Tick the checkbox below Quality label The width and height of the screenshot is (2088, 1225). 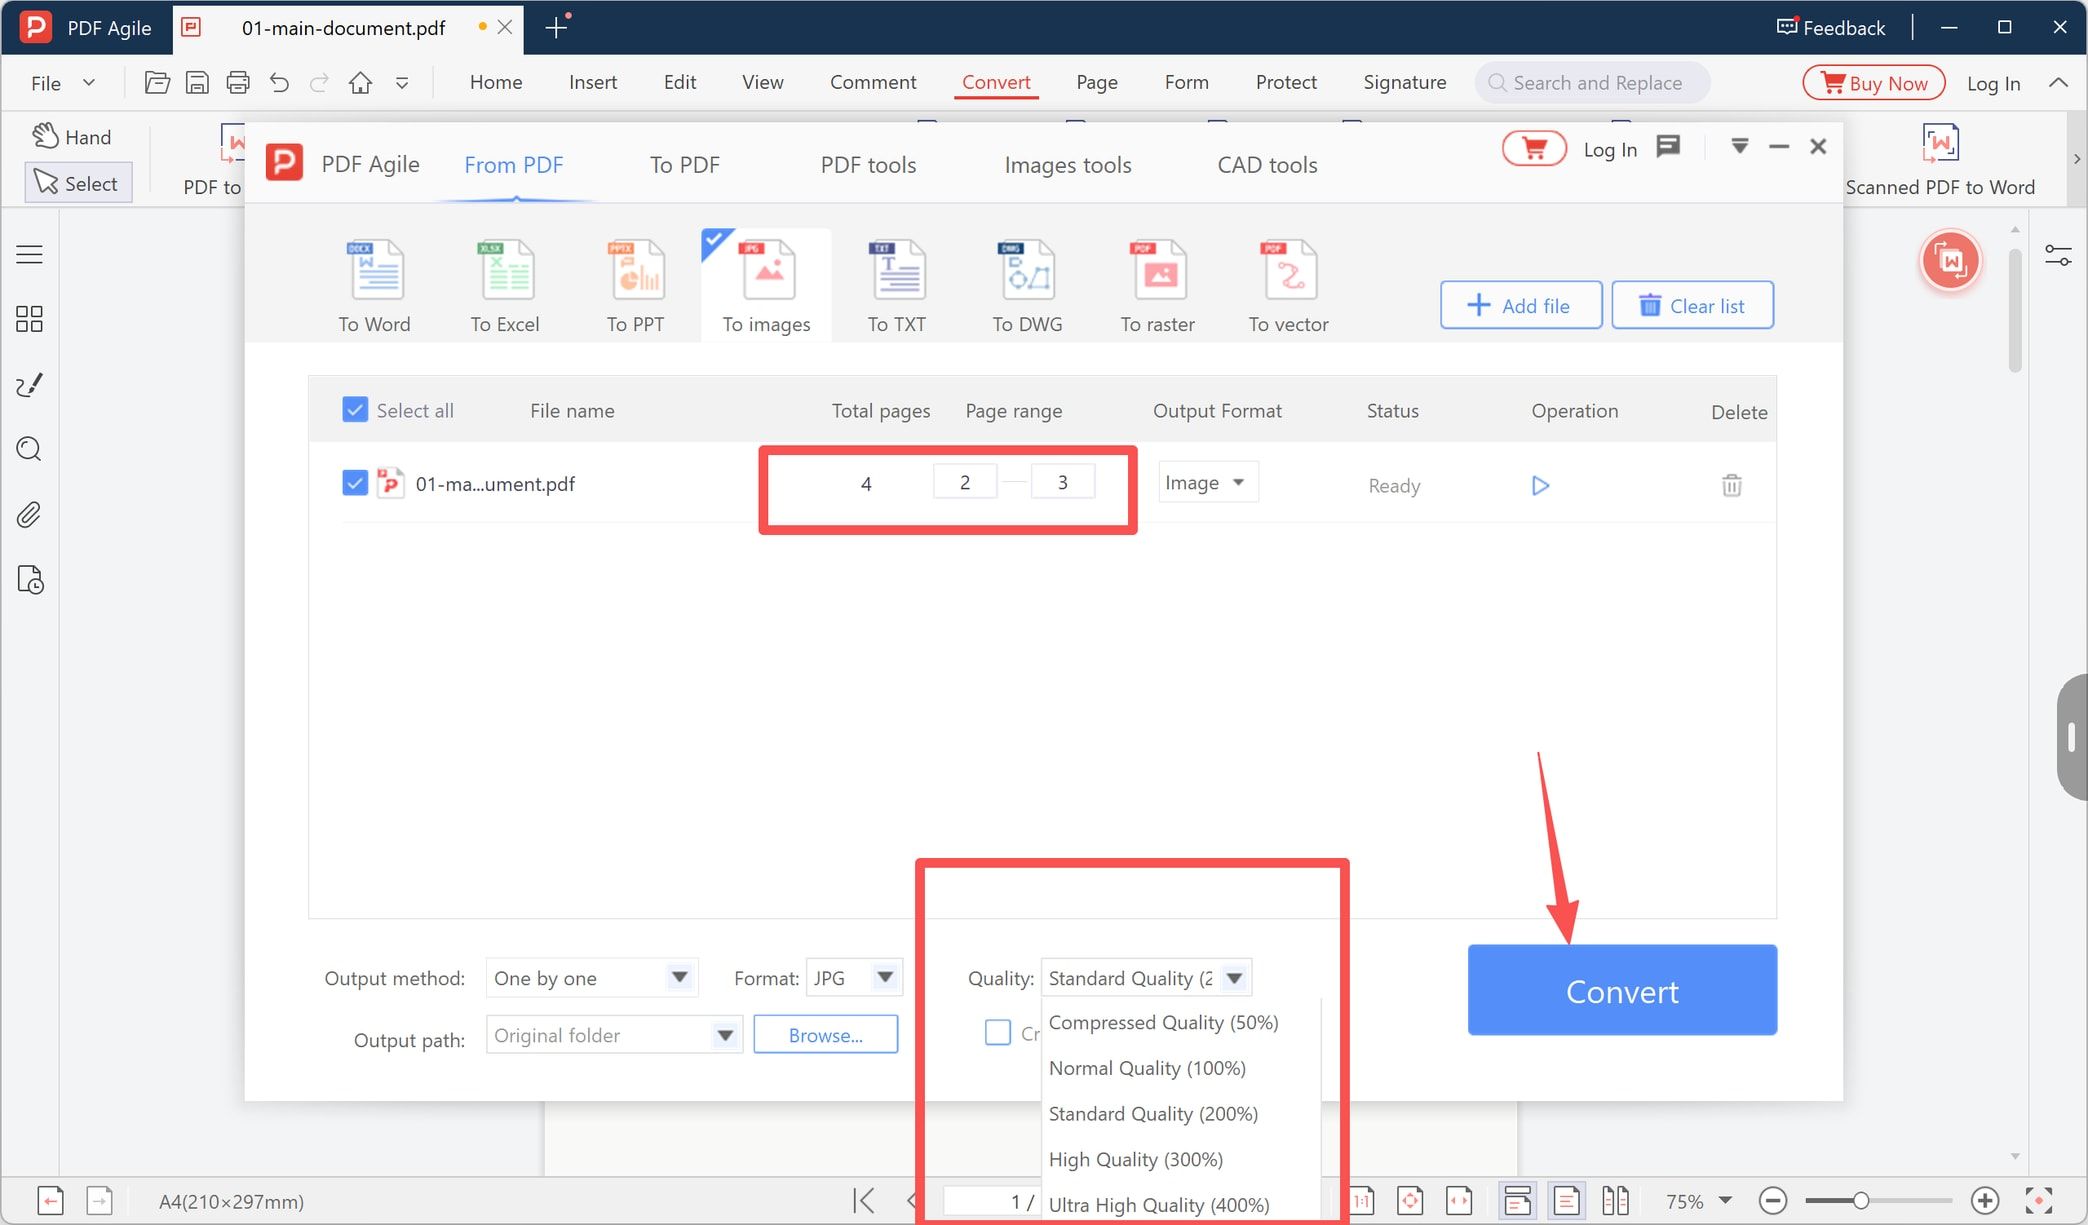point(998,1032)
